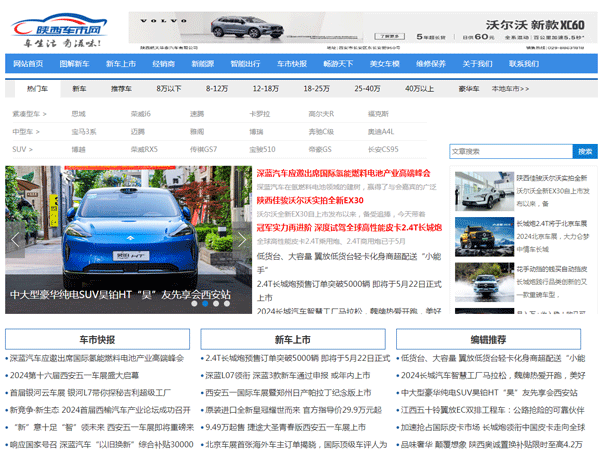The width and height of the screenshot is (600, 449).
Task: Select 美女车模 in the navigation bar
Action: [x=385, y=64]
